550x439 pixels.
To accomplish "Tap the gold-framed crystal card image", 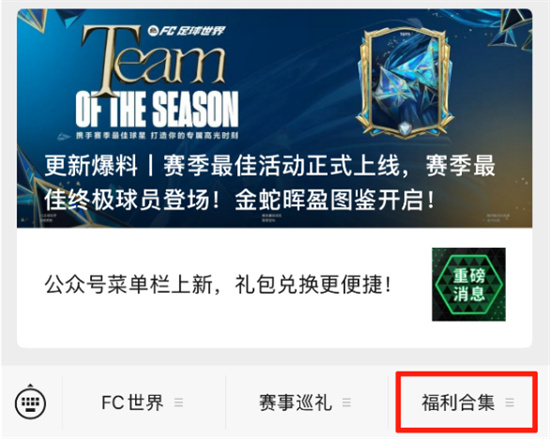I will [x=403, y=82].
